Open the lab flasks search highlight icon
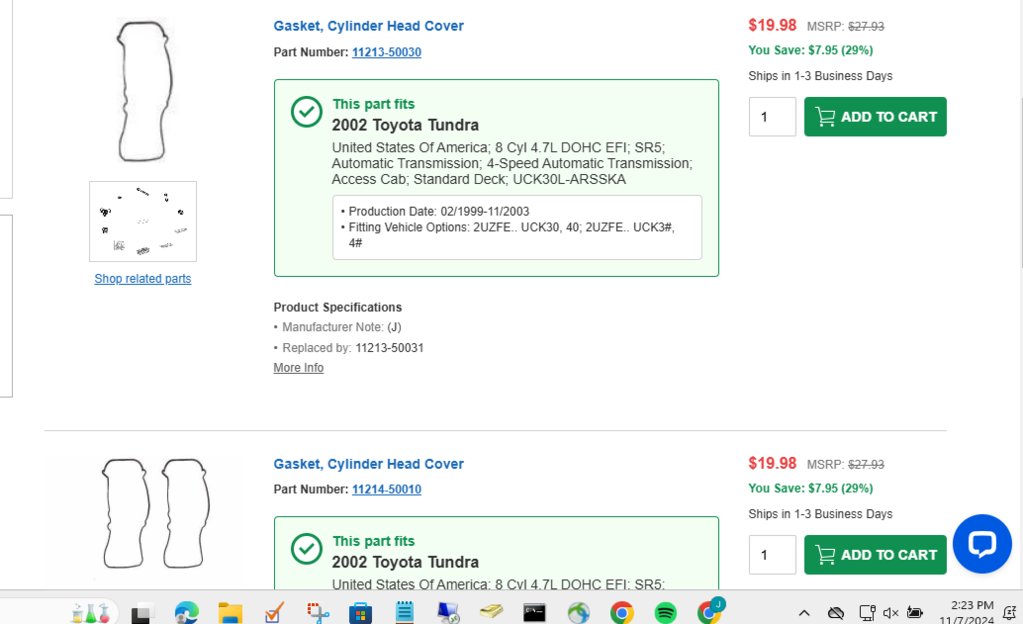The image size is (1023, 624). pyautogui.click(x=91, y=612)
